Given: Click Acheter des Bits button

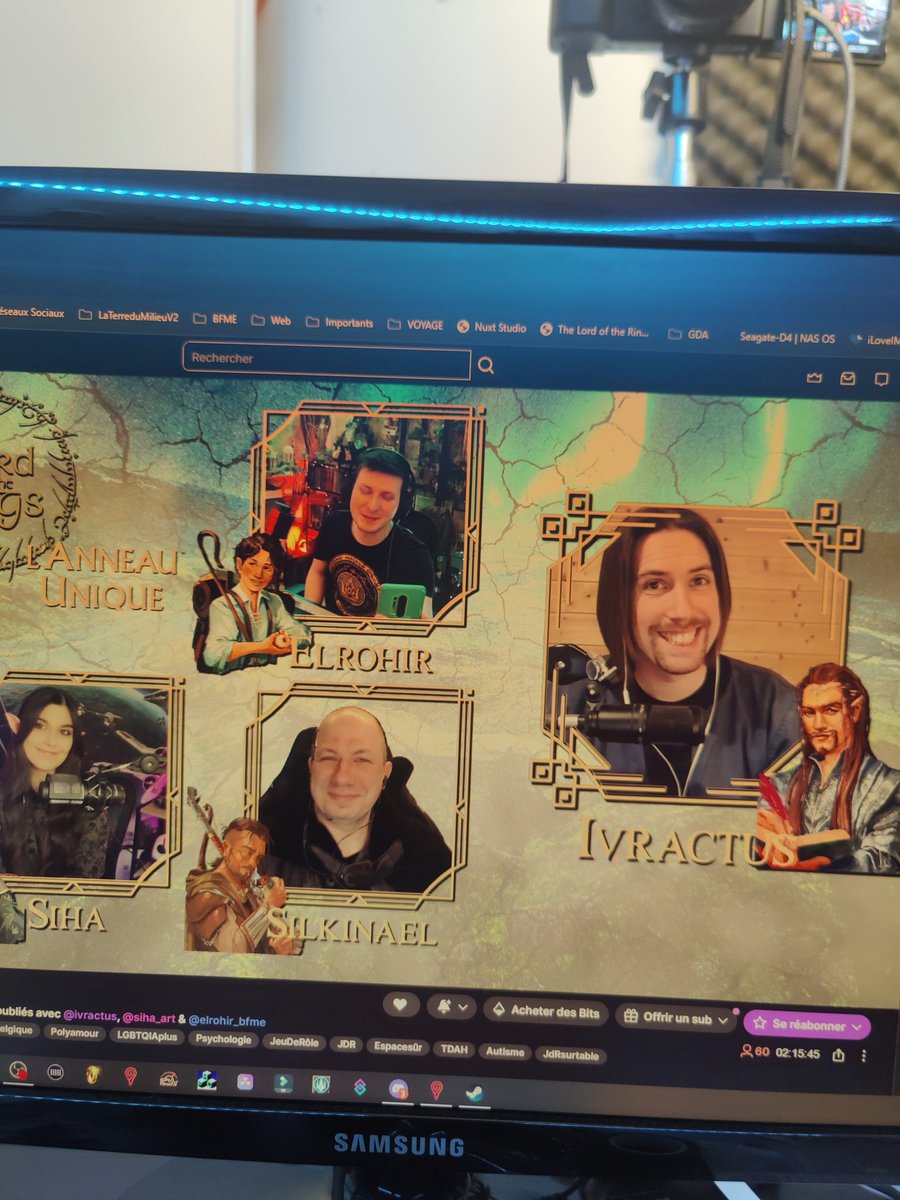Looking at the screenshot, I should click(545, 1012).
